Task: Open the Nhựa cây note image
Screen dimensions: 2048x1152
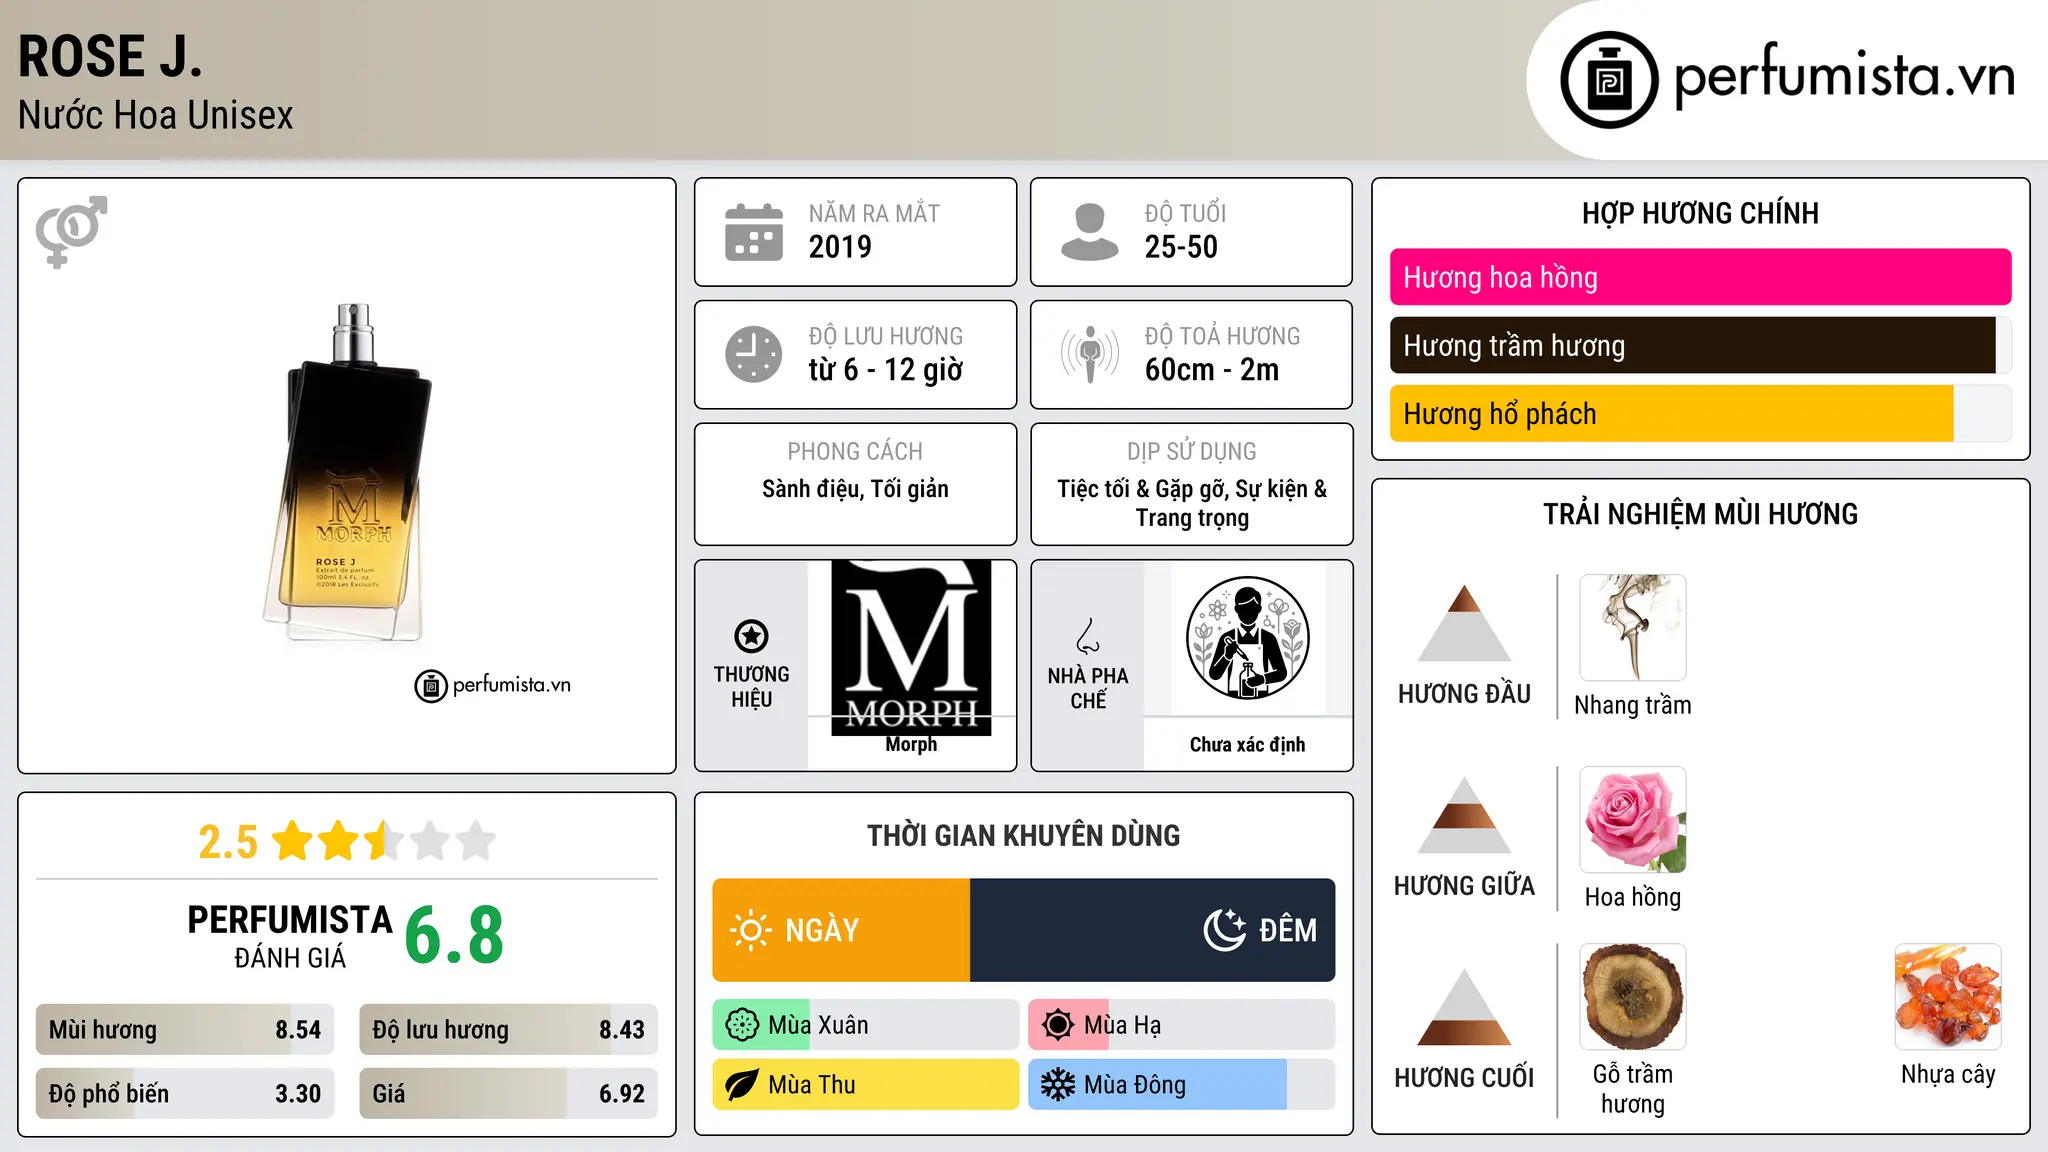Action: [x=1948, y=997]
